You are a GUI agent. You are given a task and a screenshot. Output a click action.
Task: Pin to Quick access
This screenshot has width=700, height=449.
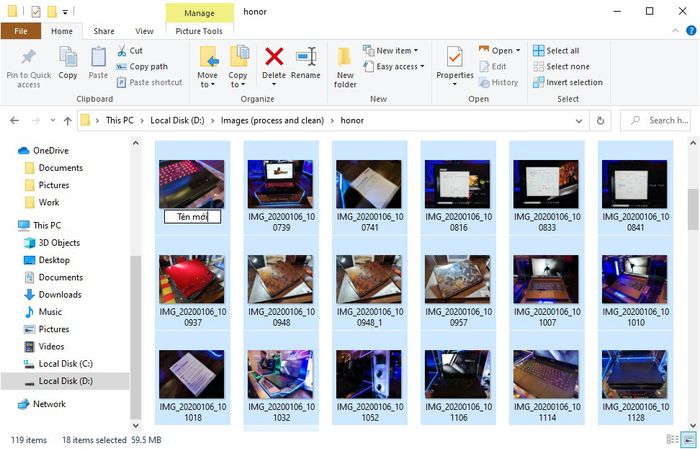pos(29,67)
